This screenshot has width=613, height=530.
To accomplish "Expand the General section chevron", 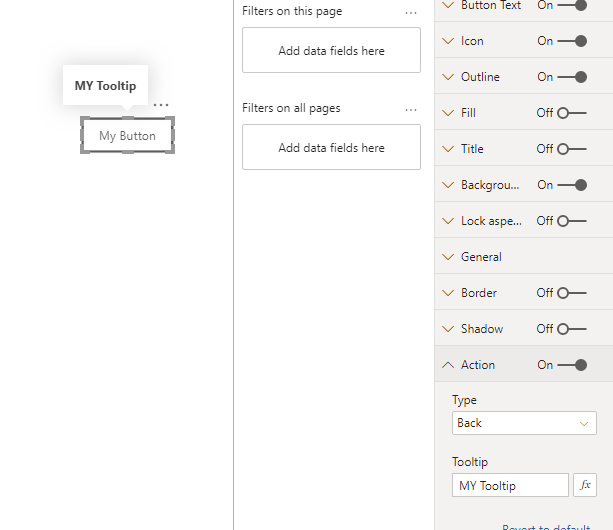I will [448, 257].
